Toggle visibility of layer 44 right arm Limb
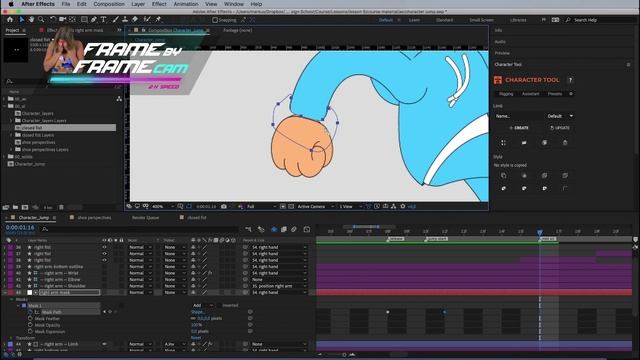The width and height of the screenshot is (640, 360). (x=104, y=344)
